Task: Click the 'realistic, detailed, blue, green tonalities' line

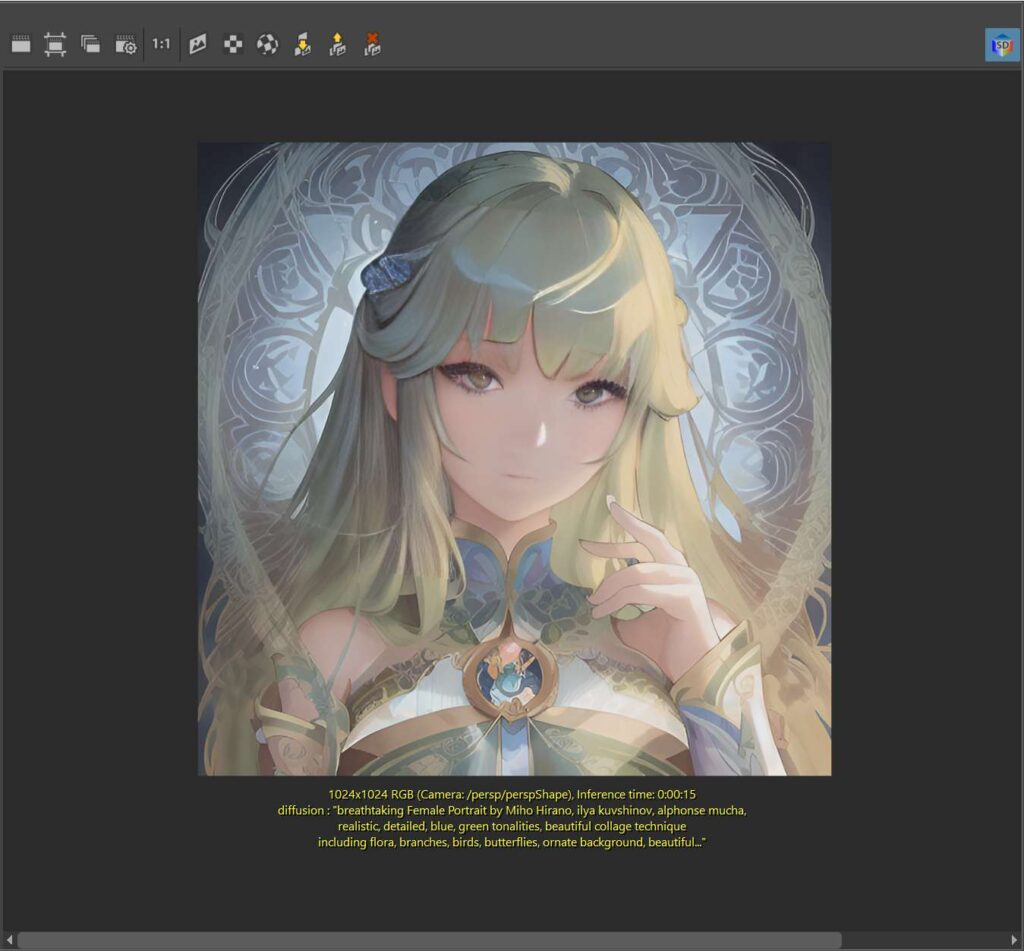Action: tap(512, 826)
